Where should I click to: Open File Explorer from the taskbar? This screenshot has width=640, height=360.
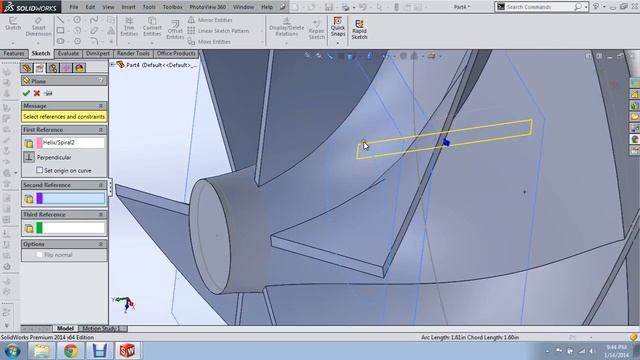tap(42, 351)
